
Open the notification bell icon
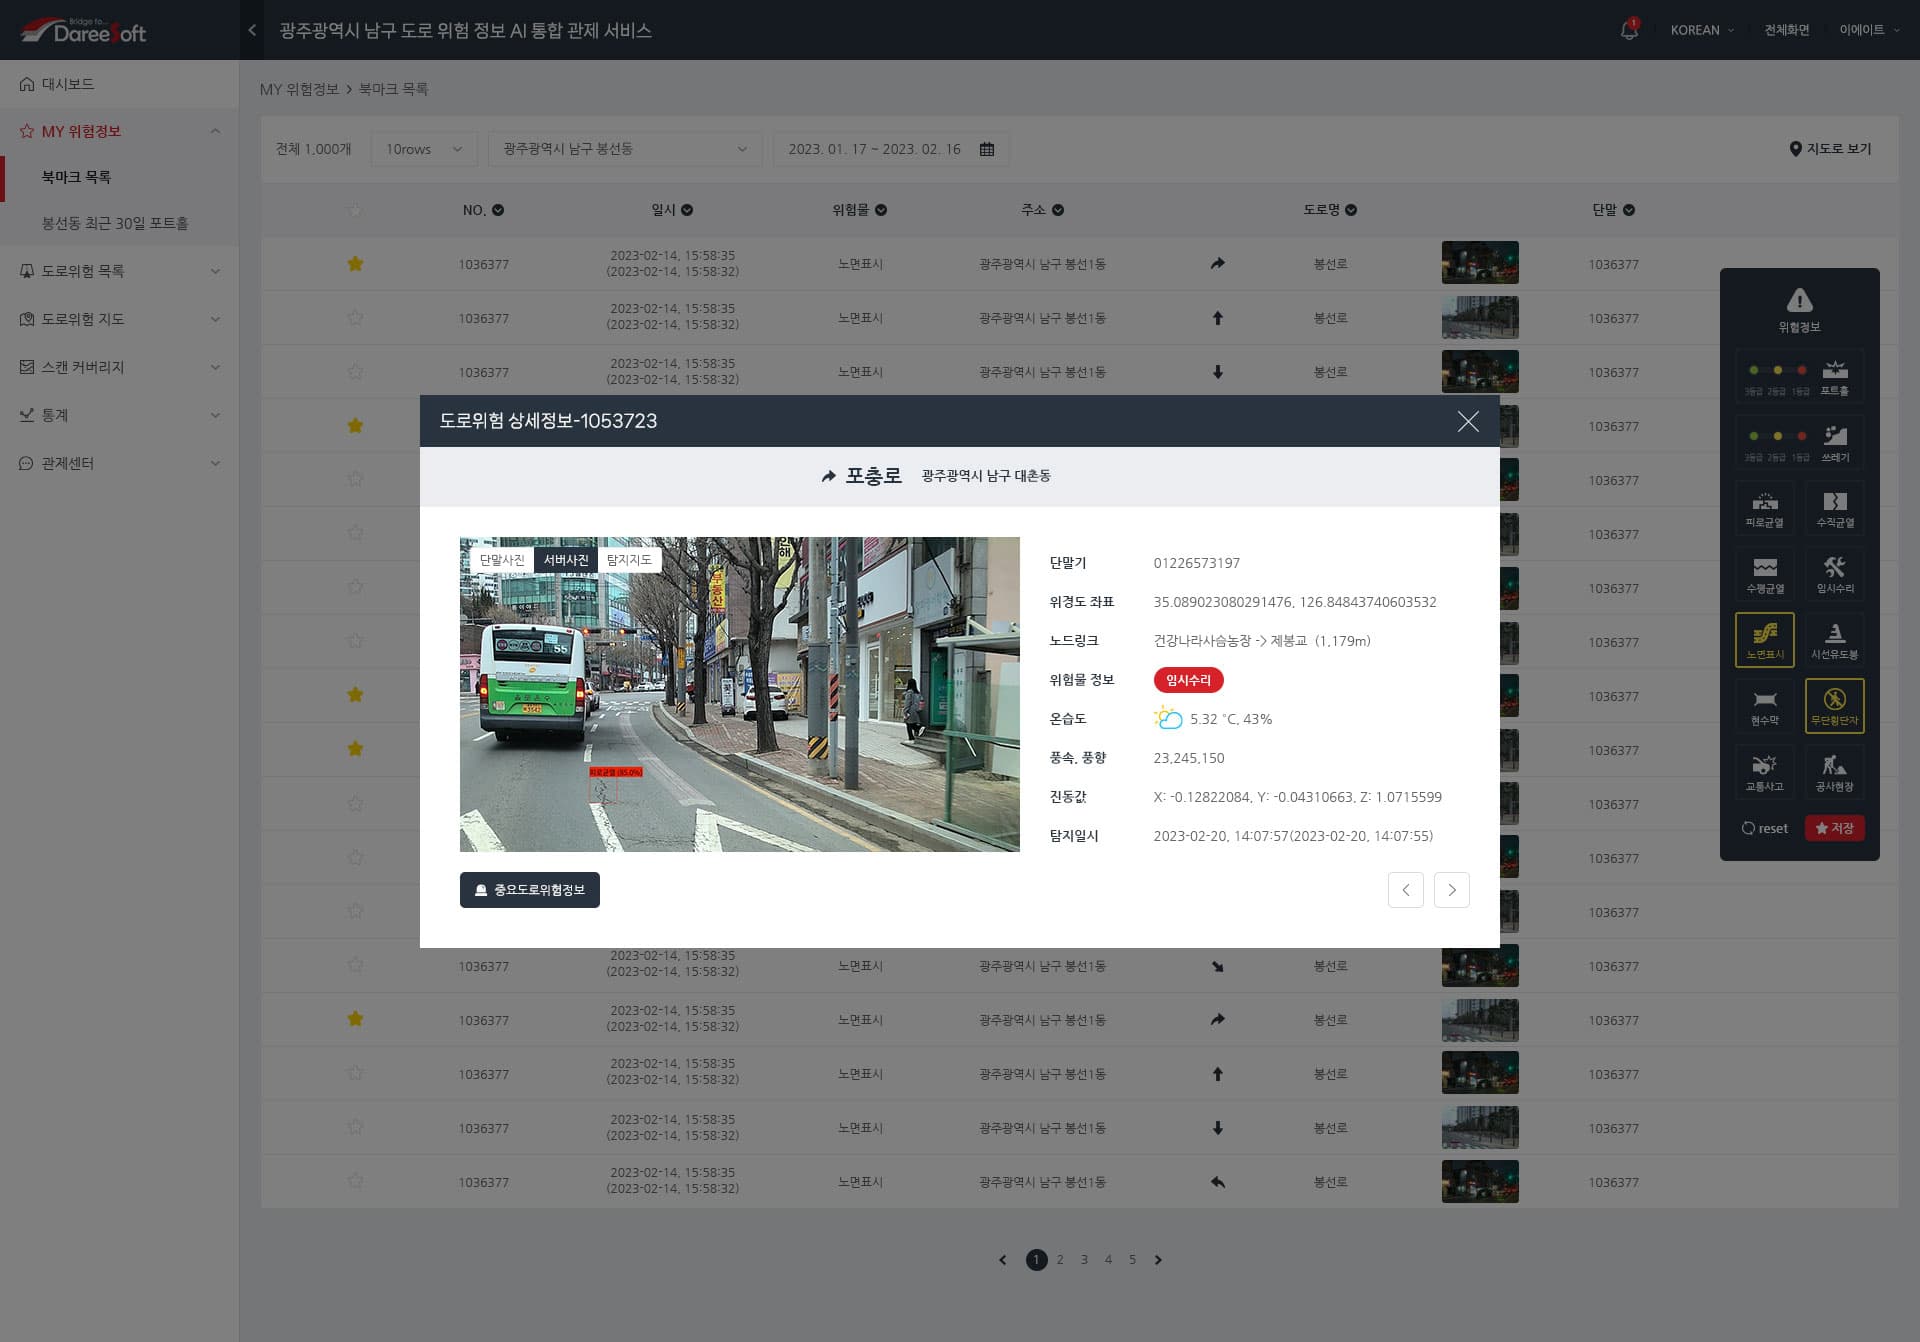coord(1629,30)
